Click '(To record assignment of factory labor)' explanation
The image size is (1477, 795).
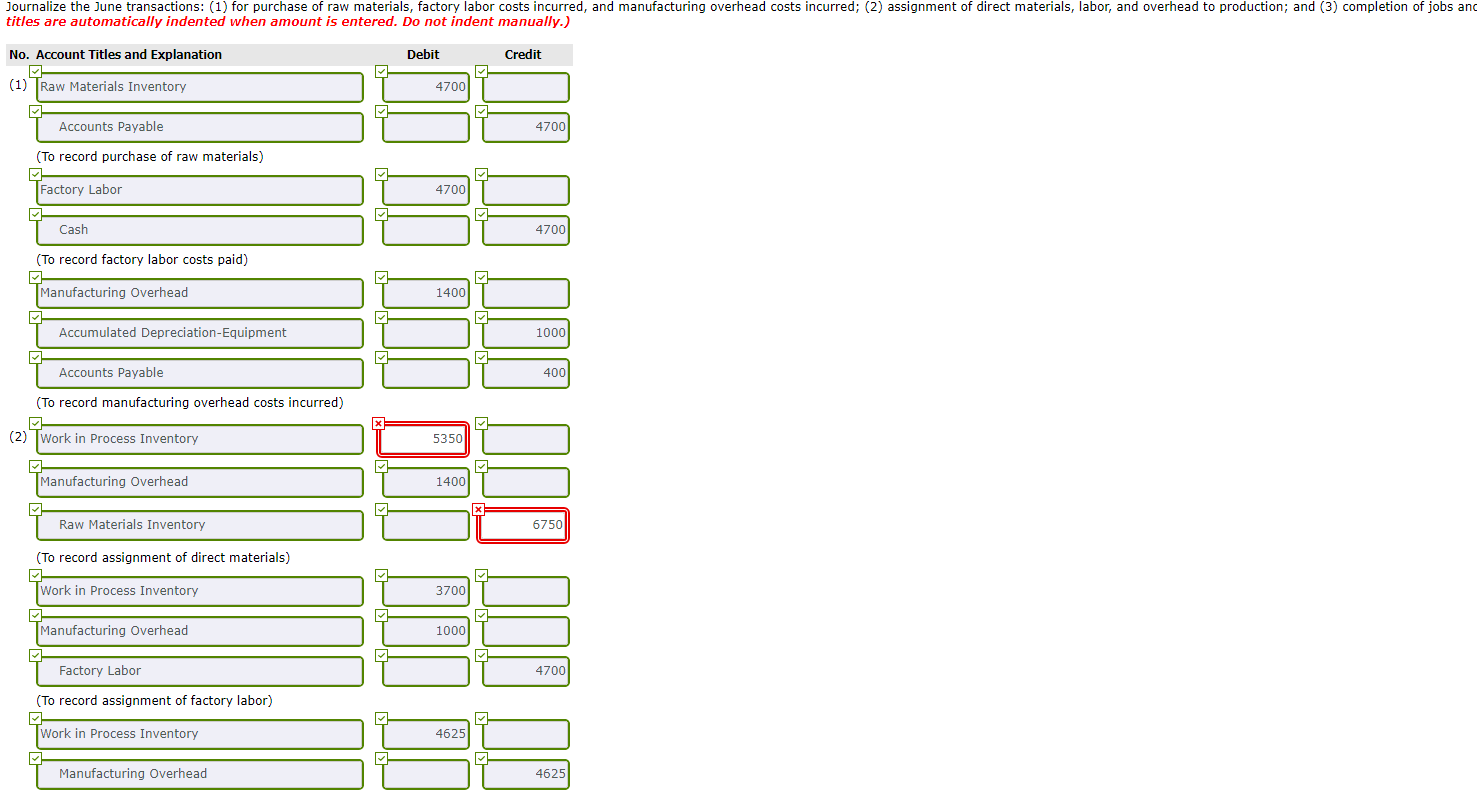154,701
